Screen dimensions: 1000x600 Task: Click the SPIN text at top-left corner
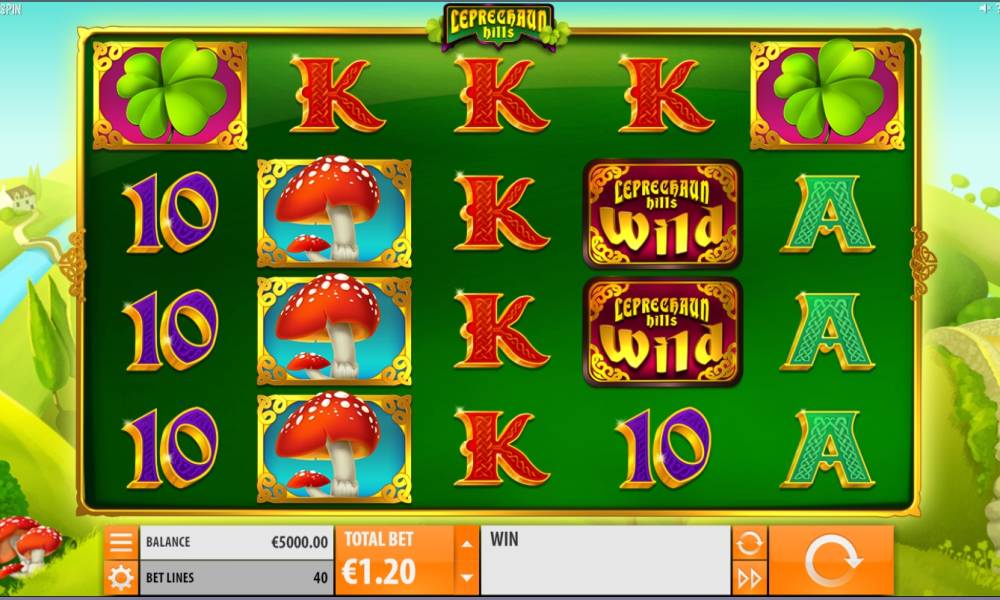[10, 9]
